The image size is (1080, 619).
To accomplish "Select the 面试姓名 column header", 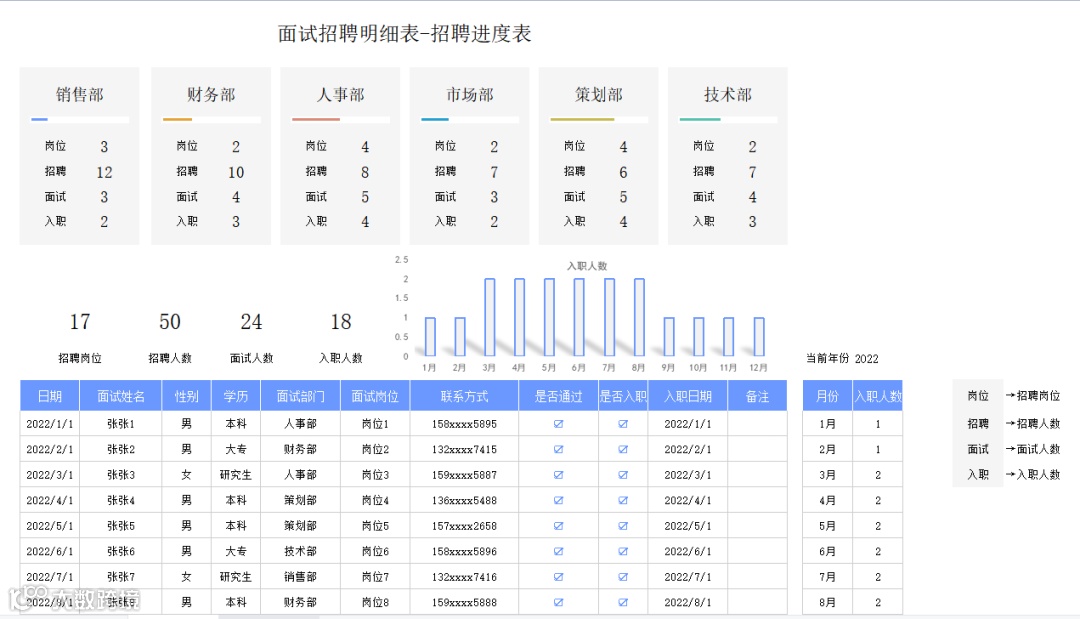I will pyautogui.click(x=121, y=396).
